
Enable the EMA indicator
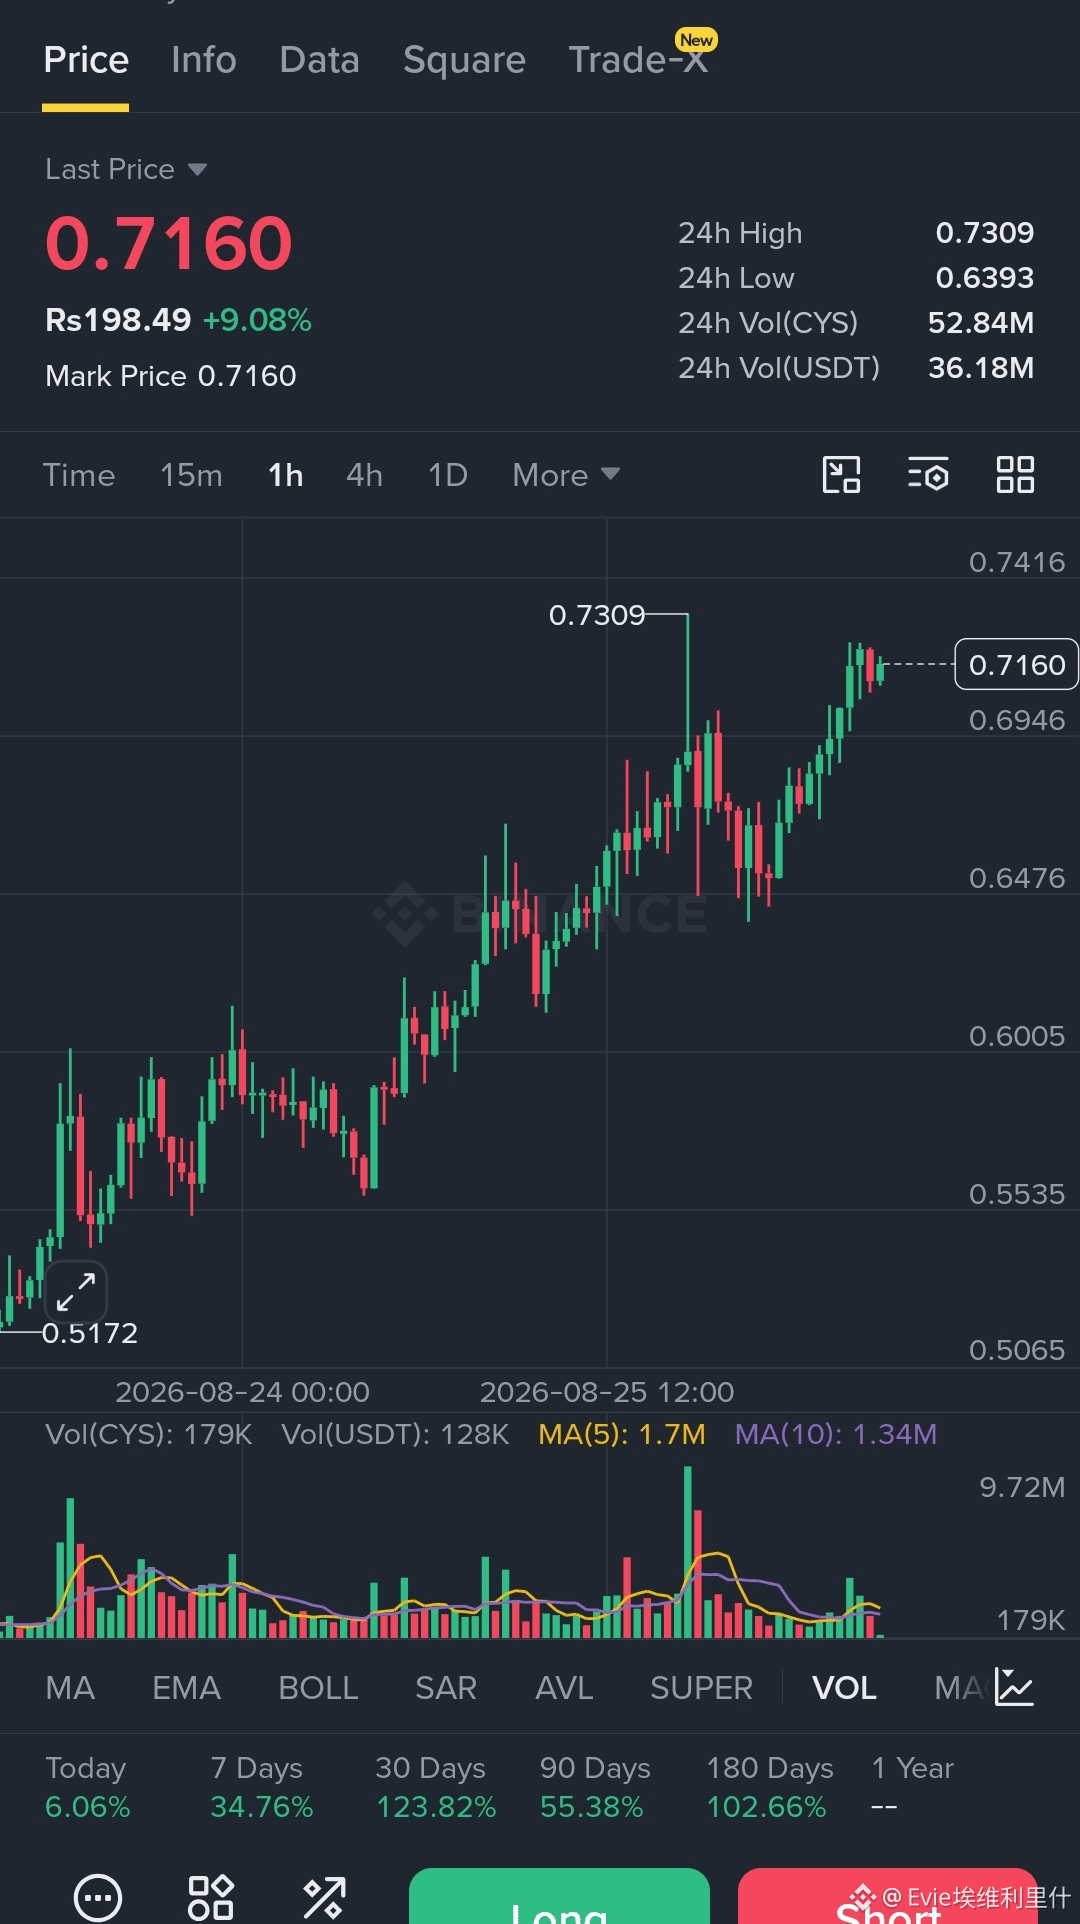tap(186, 1688)
